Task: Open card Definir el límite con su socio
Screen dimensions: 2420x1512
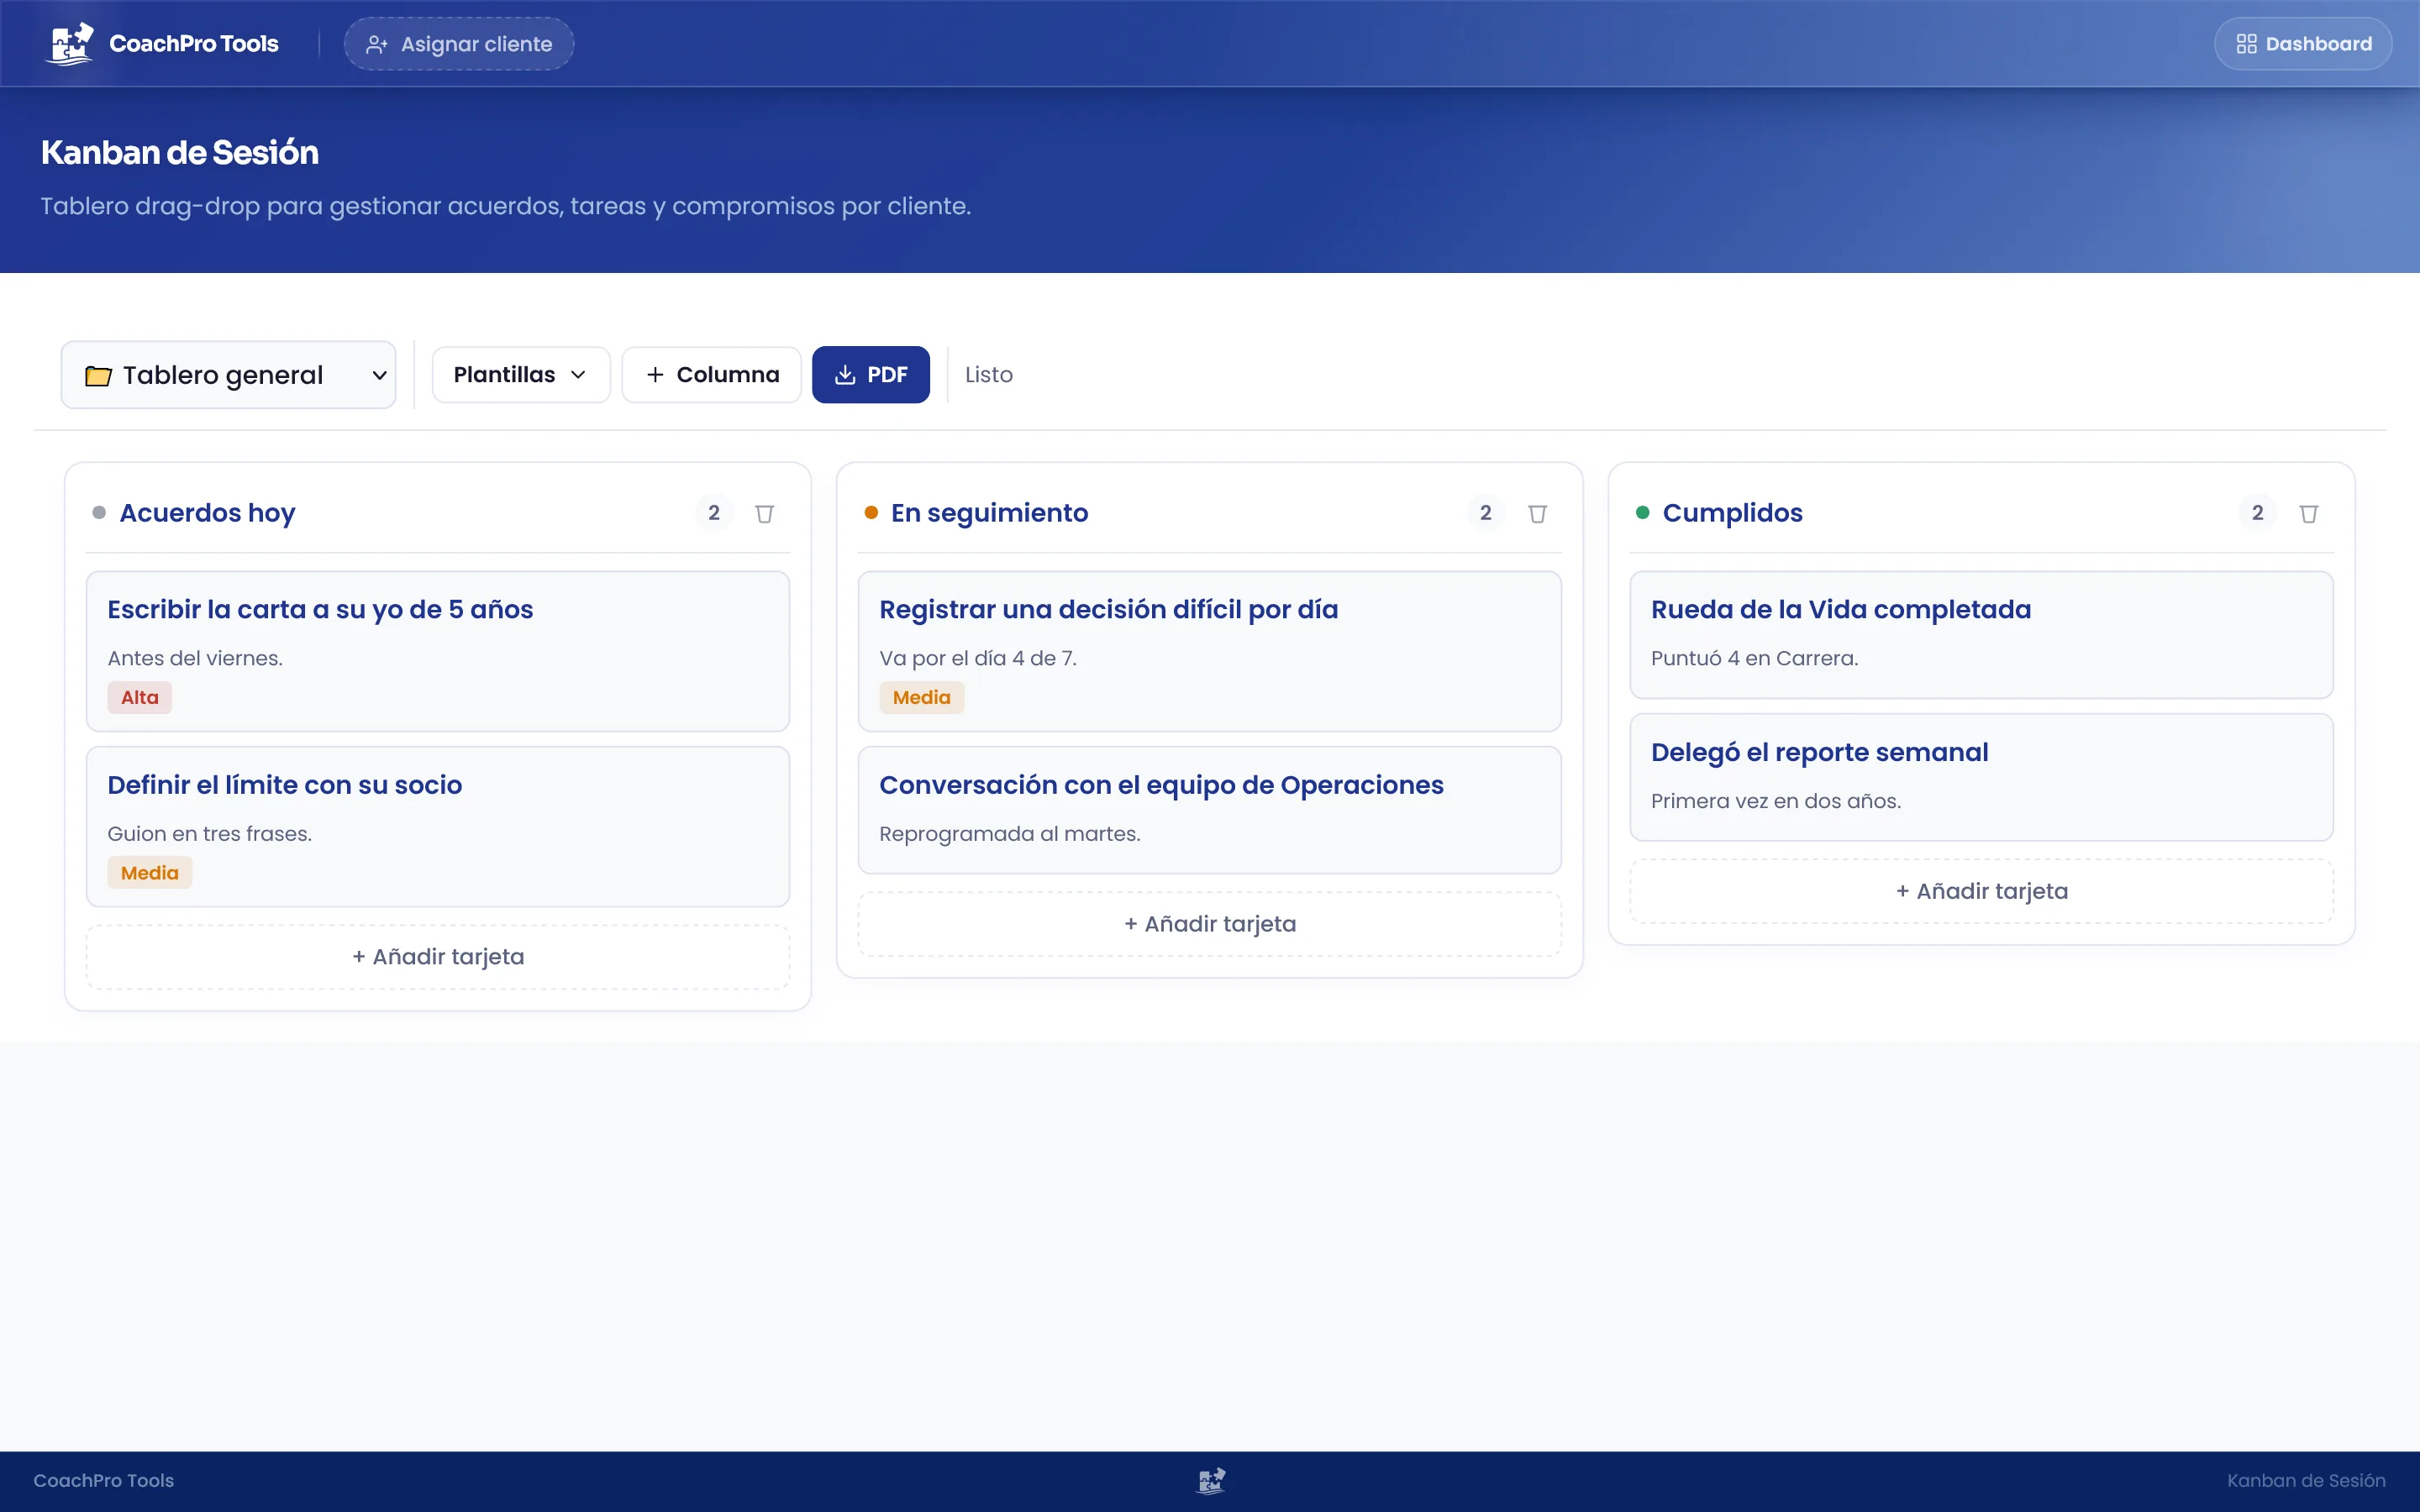Action: (438, 827)
